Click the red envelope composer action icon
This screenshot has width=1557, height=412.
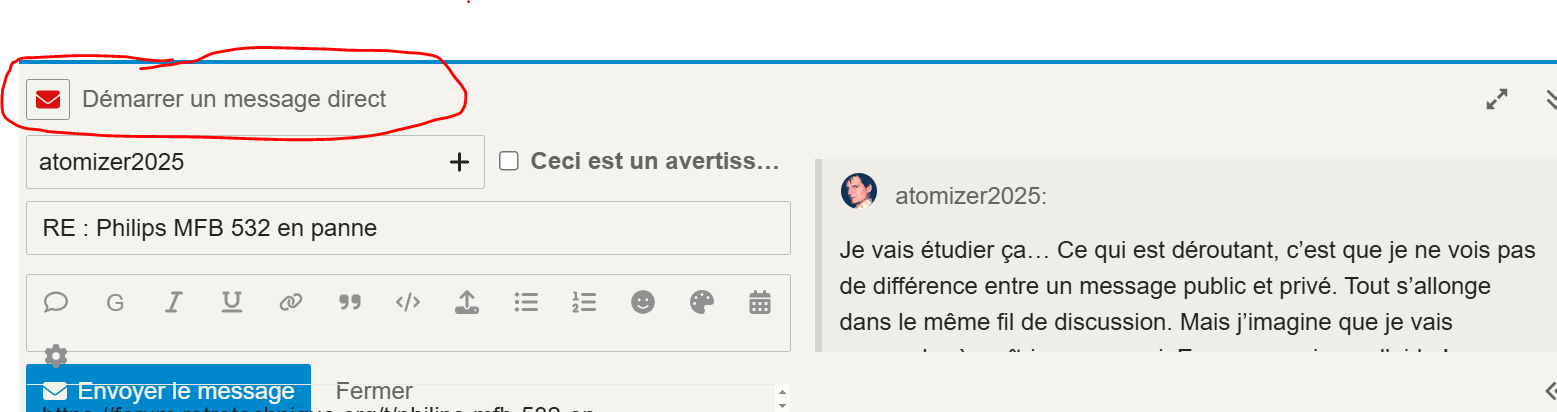pyautogui.click(x=48, y=99)
